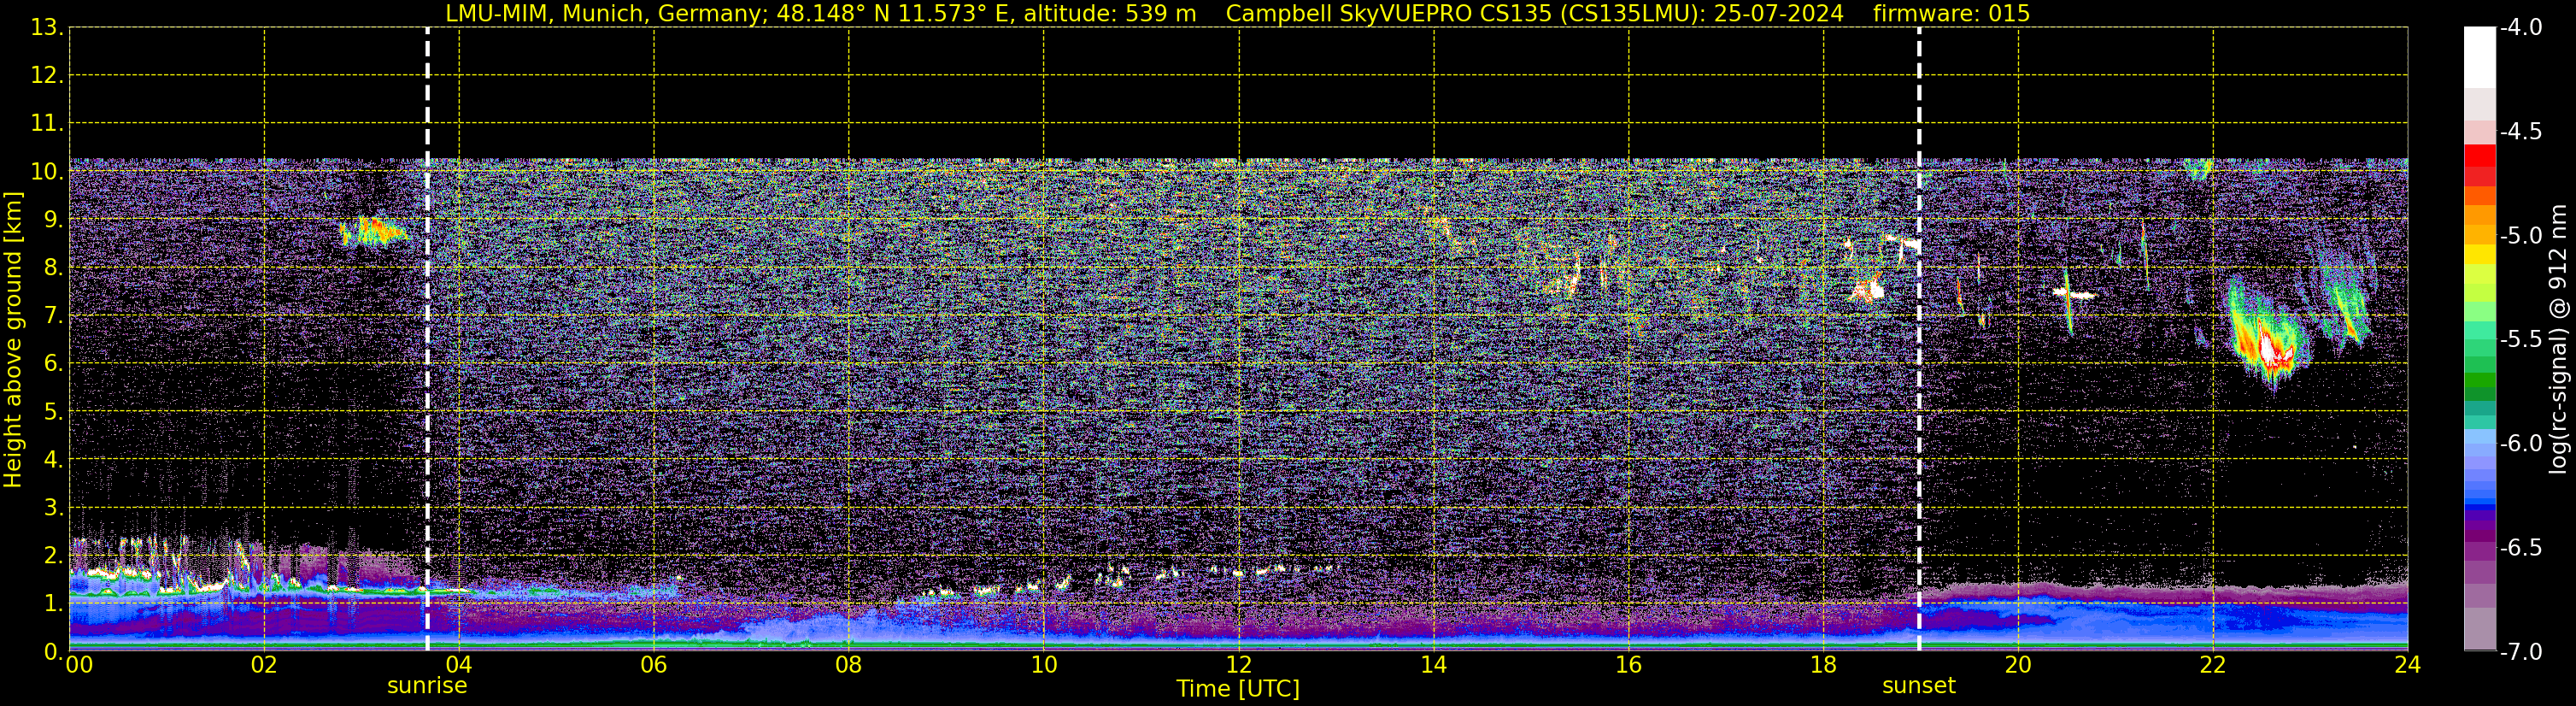Click the white dashed sunrise marker line
This screenshot has height=706, width=2576.
427,339
